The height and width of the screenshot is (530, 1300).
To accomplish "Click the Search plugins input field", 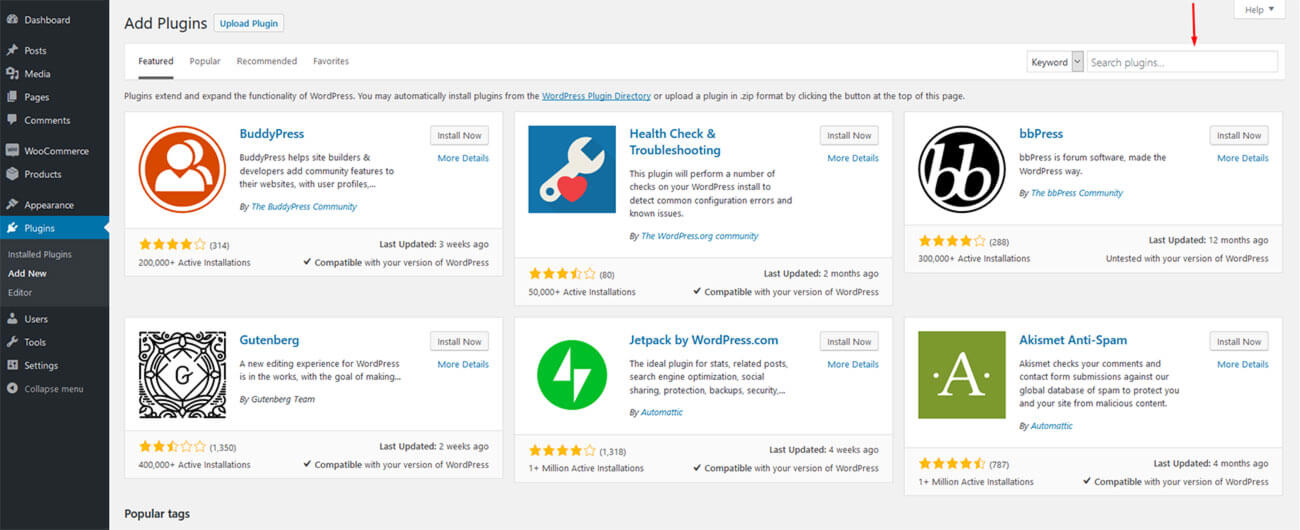I will pos(1182,62).
